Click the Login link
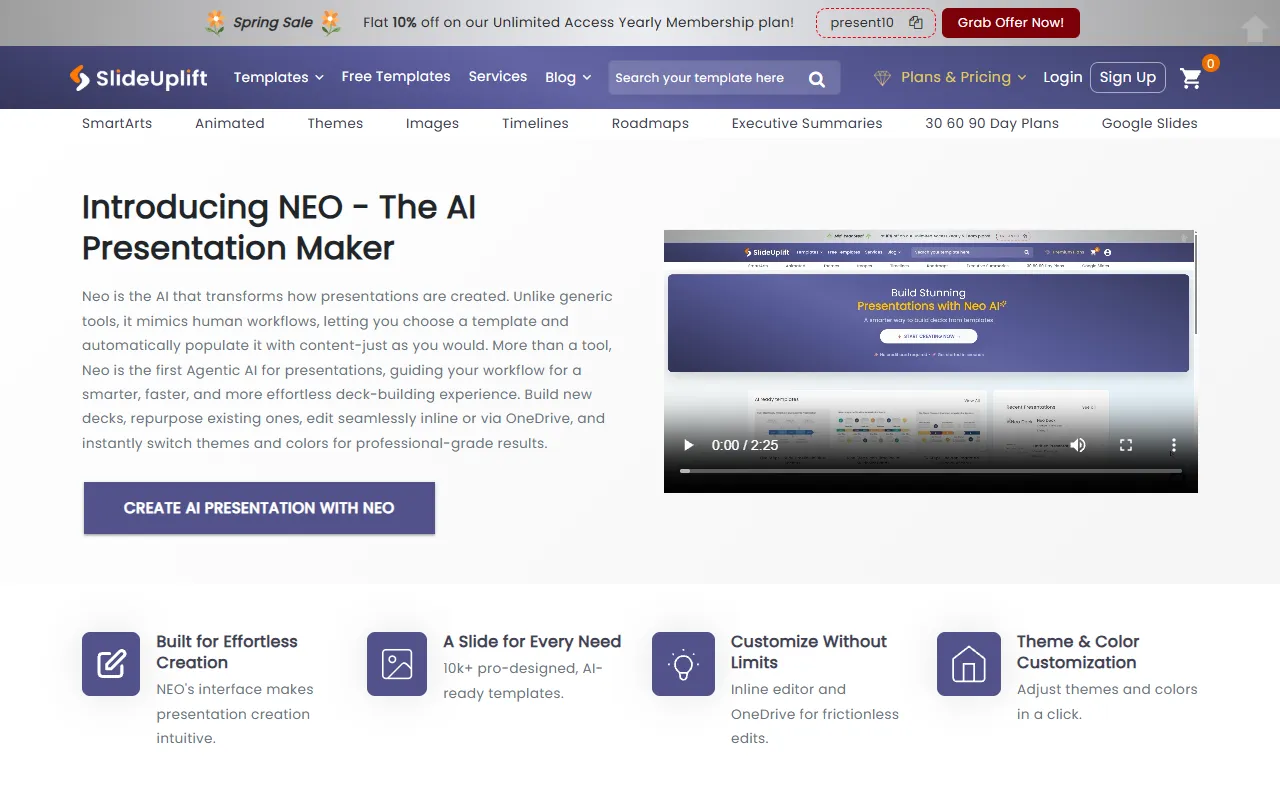Image resolution: width=1280 pixels, height=800 pixels. coord(1063,77)
